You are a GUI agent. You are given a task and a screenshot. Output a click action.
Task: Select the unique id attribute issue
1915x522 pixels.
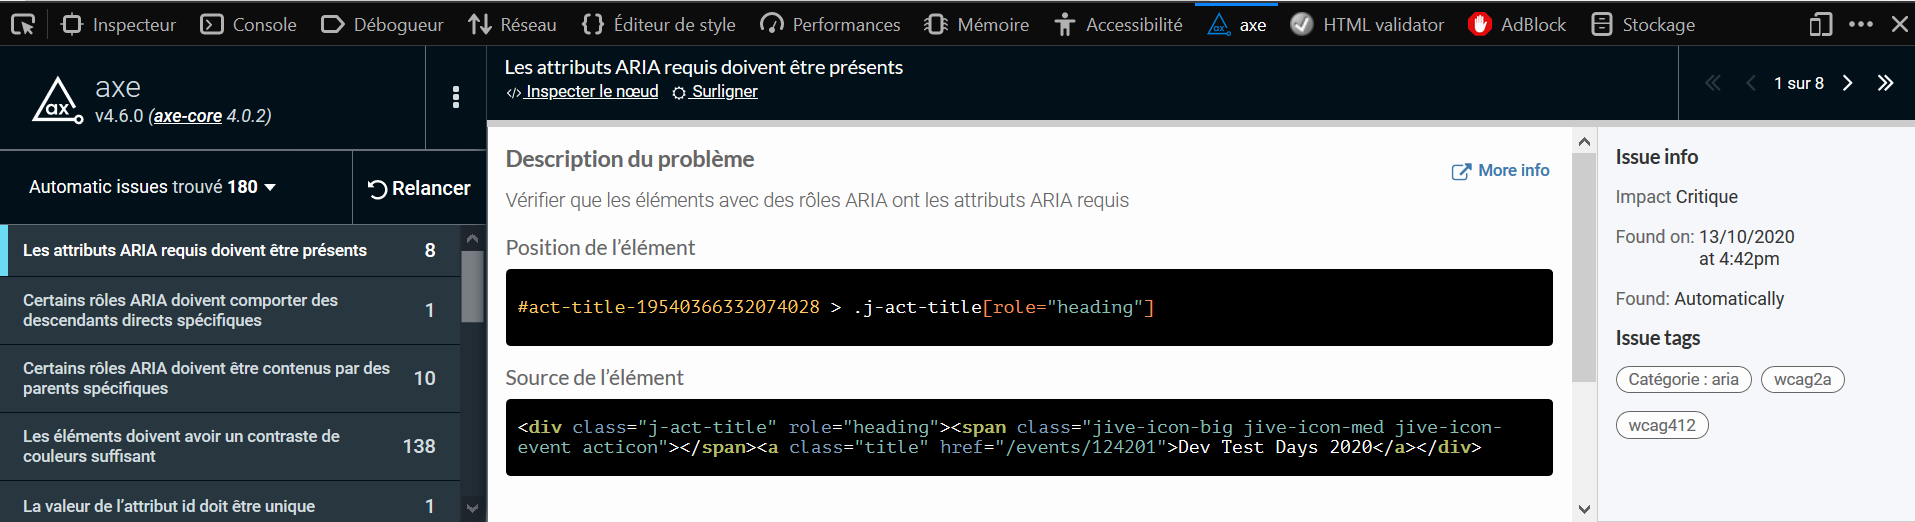pyautogui.click(x=230, y=506)
